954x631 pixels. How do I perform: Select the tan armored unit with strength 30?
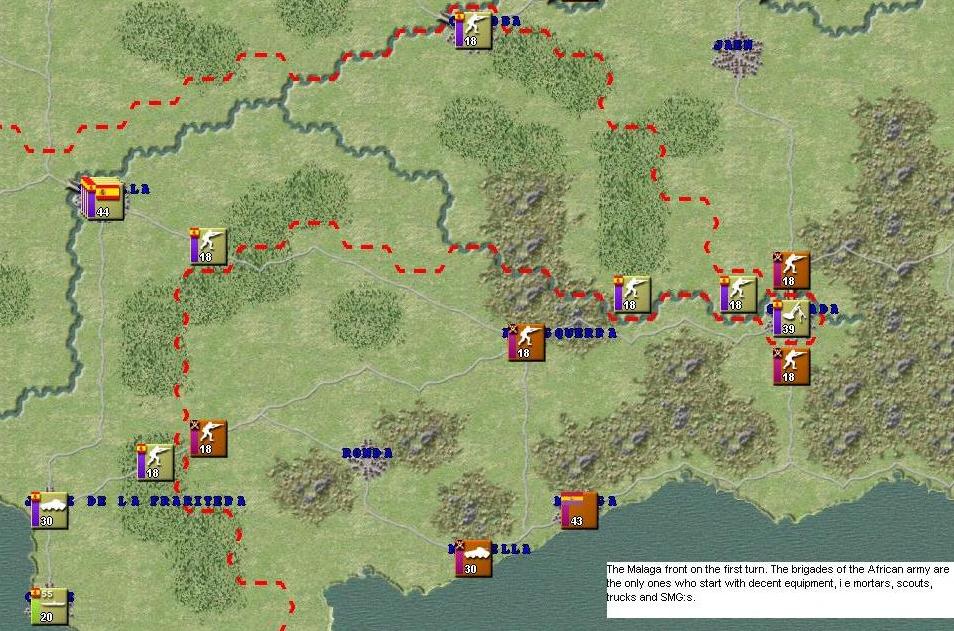(x=49, y=510)
